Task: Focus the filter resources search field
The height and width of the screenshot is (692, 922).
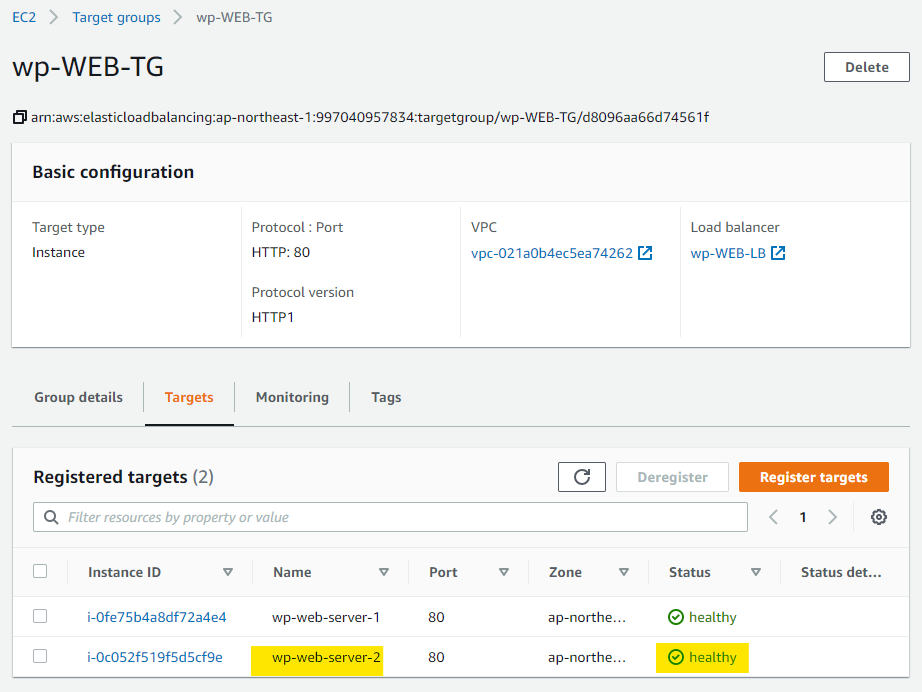Action: pos(390,517)
